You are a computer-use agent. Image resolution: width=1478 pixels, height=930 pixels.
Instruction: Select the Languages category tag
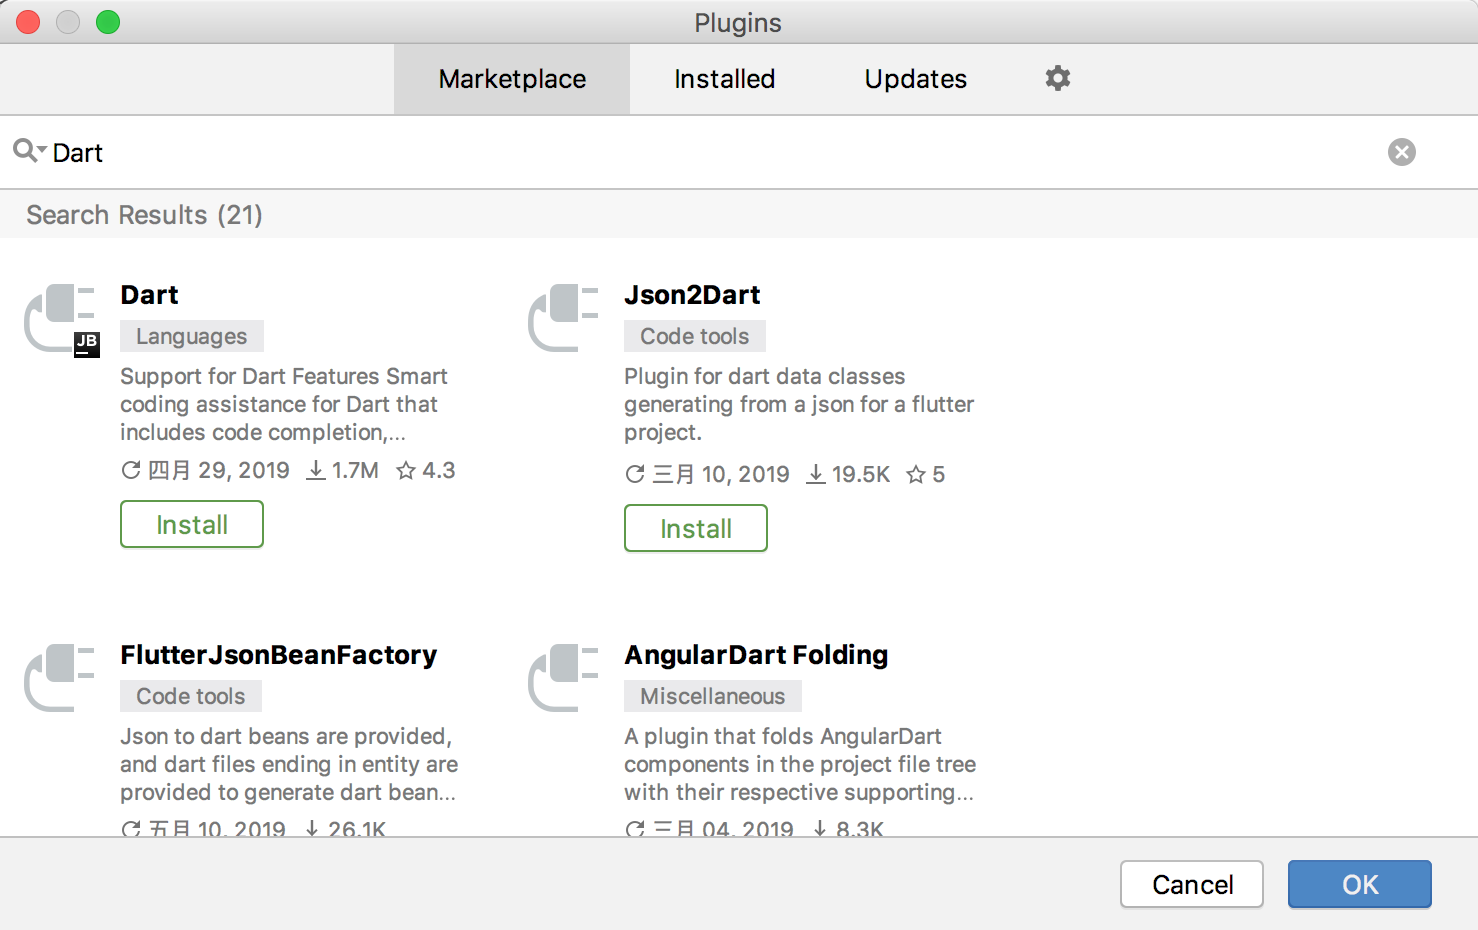(192, 336)
